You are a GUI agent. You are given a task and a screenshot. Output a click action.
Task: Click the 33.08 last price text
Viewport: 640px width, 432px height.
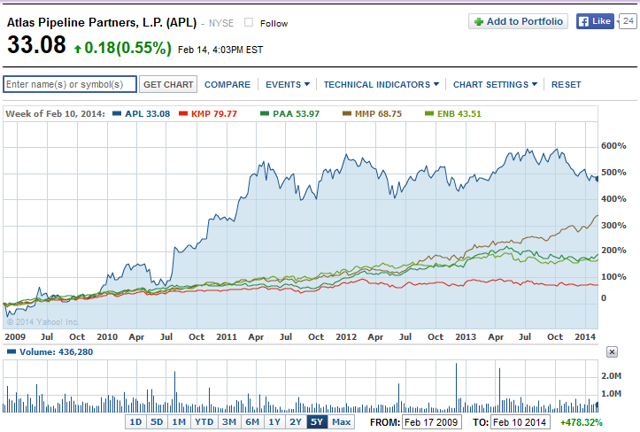pos(36,45)
